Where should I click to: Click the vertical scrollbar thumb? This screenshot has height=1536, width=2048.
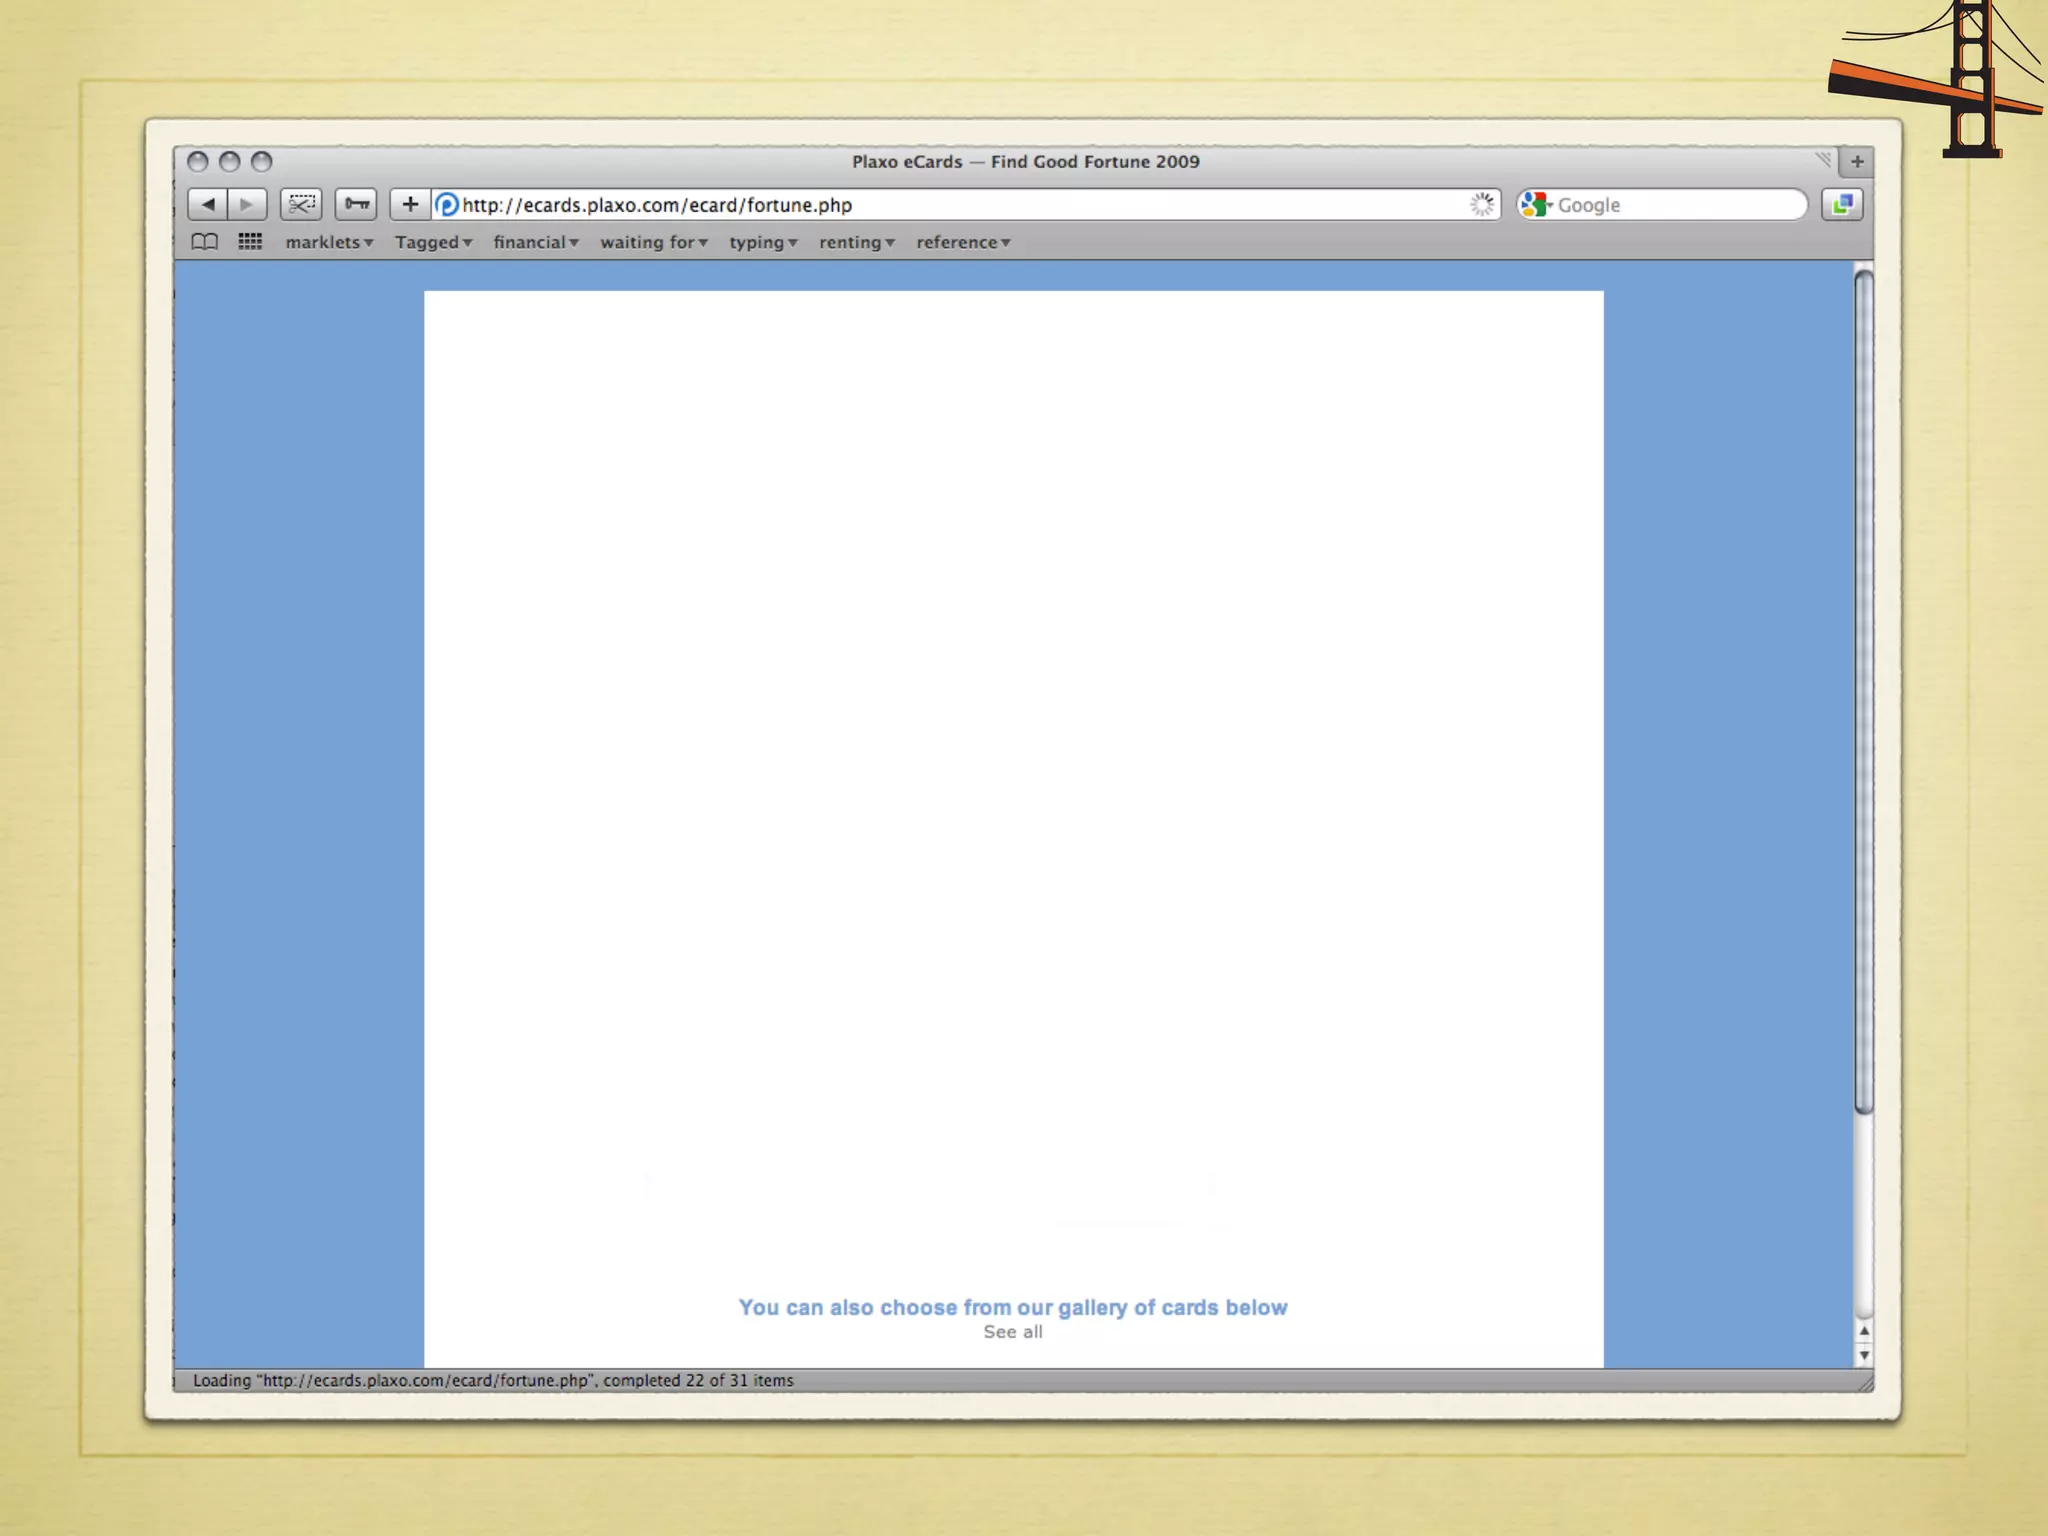click(x=1864, y=692)
